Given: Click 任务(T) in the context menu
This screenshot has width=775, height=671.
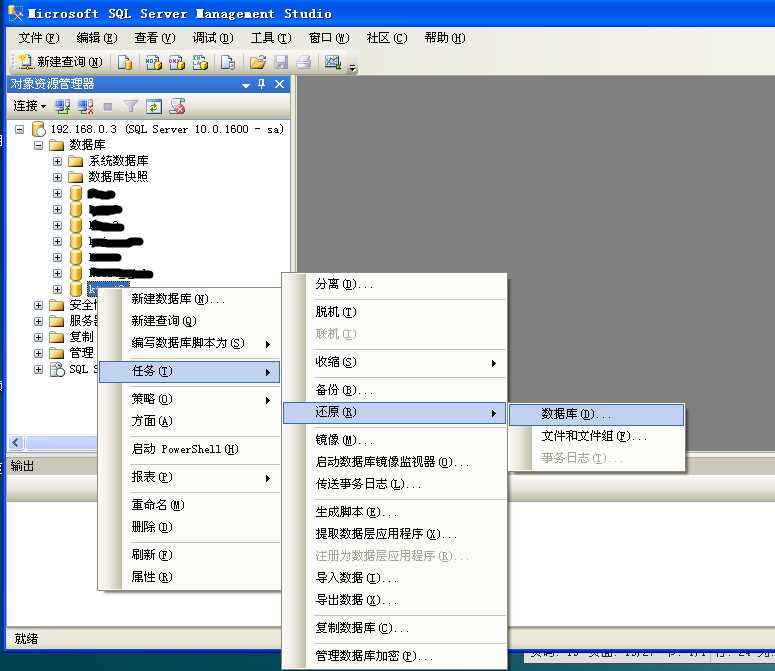Looking at the screenshot, I should pos(189,372).
